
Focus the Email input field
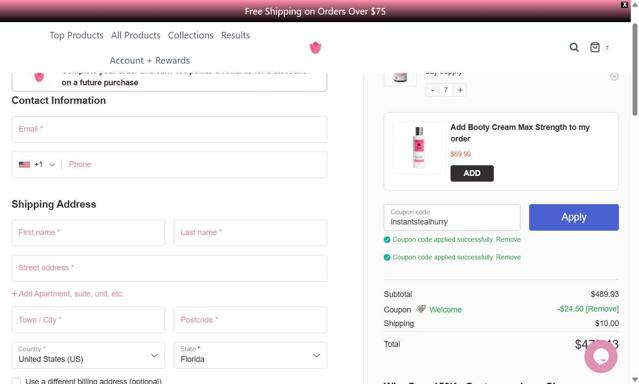170,129
